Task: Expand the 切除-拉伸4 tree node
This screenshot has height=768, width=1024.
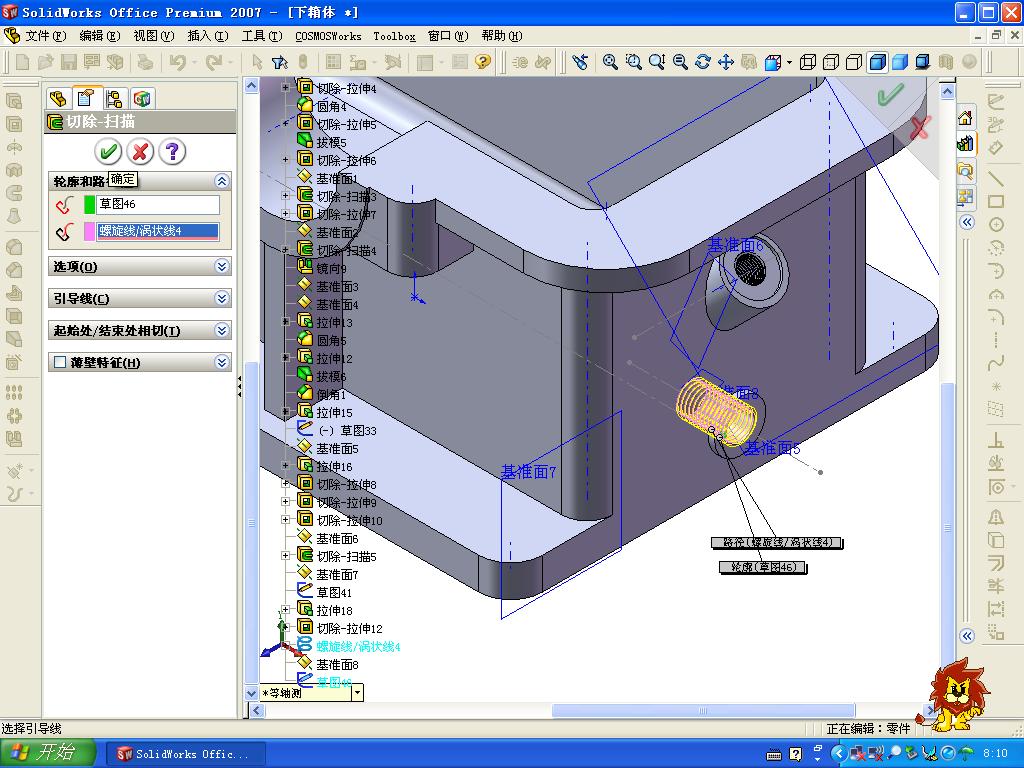Action: [285, 87]
